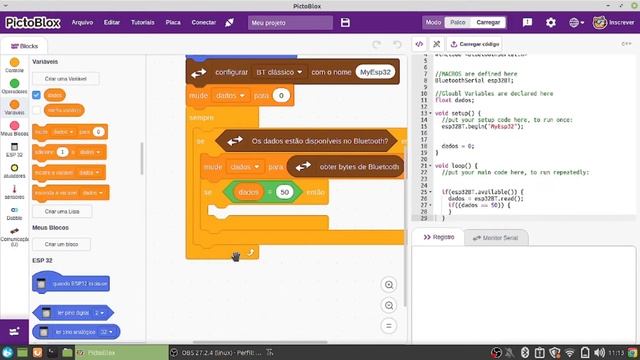
Task: Select the Blocks tab
Action: click(24, 46)
